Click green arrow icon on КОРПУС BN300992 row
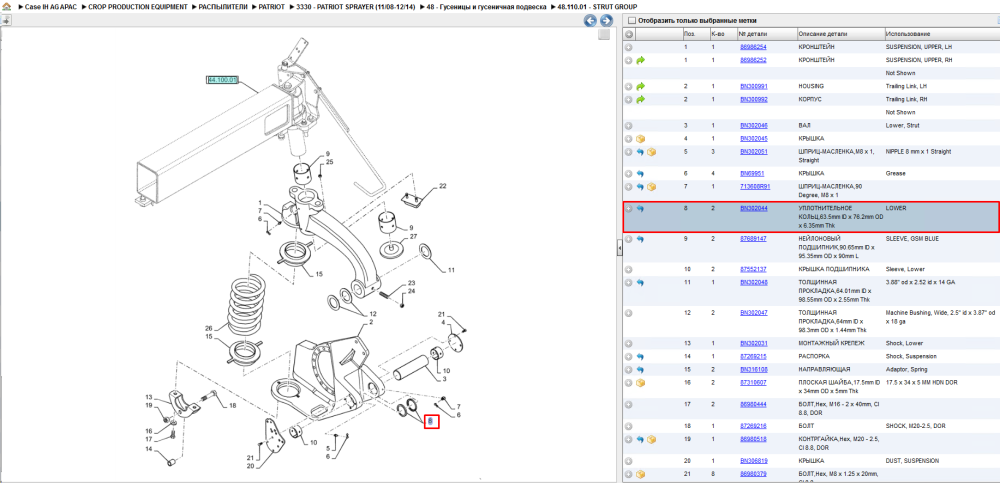The width and height of the screenshot is (1000, 483). coord(641,100)
